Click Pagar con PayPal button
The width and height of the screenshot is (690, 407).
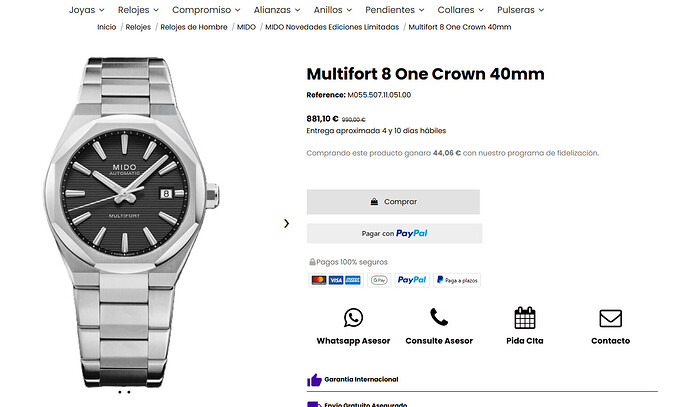point(394,233)
